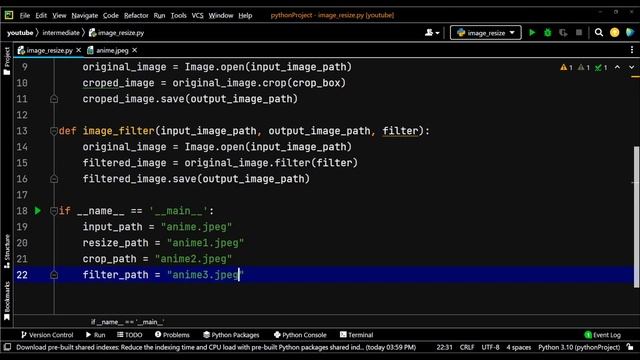Open the Edit menu
The width and height of the screenshot is (640, 360).
point(41,16)
